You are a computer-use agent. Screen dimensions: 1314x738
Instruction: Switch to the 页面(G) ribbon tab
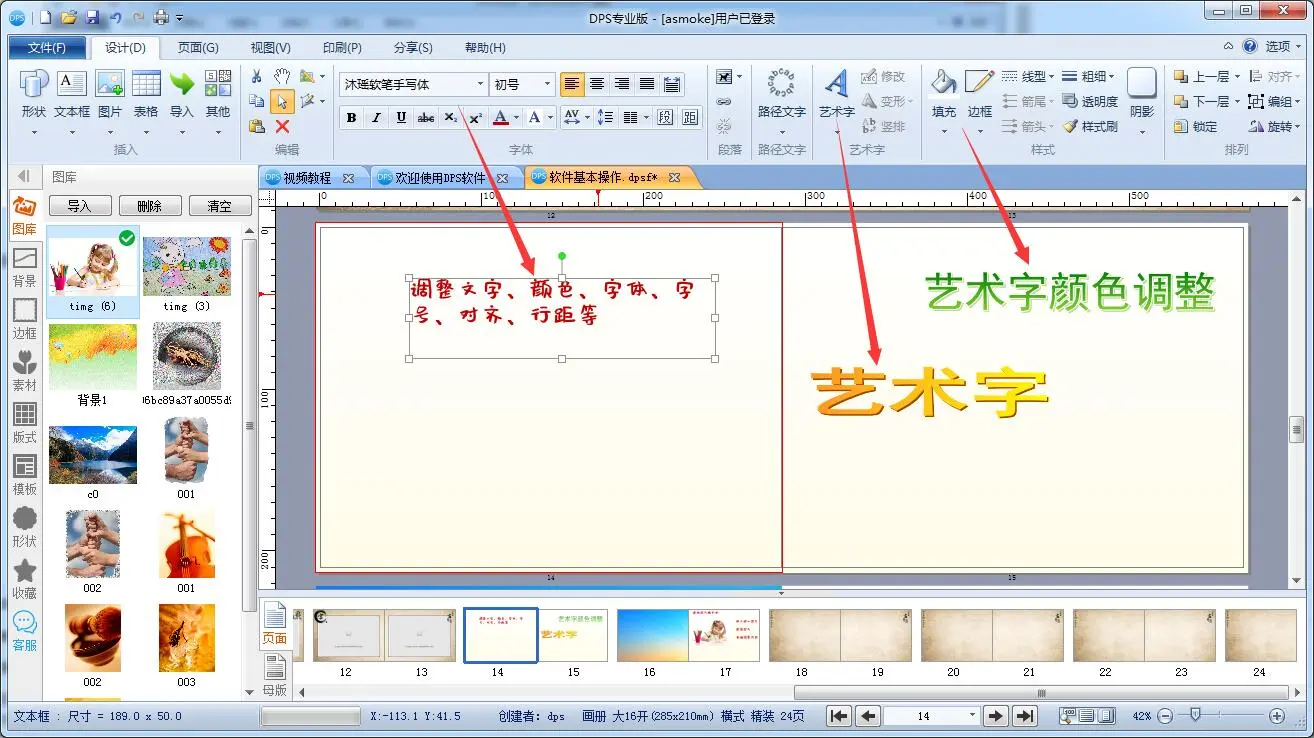pyautogui.click(x=198, y=47)
